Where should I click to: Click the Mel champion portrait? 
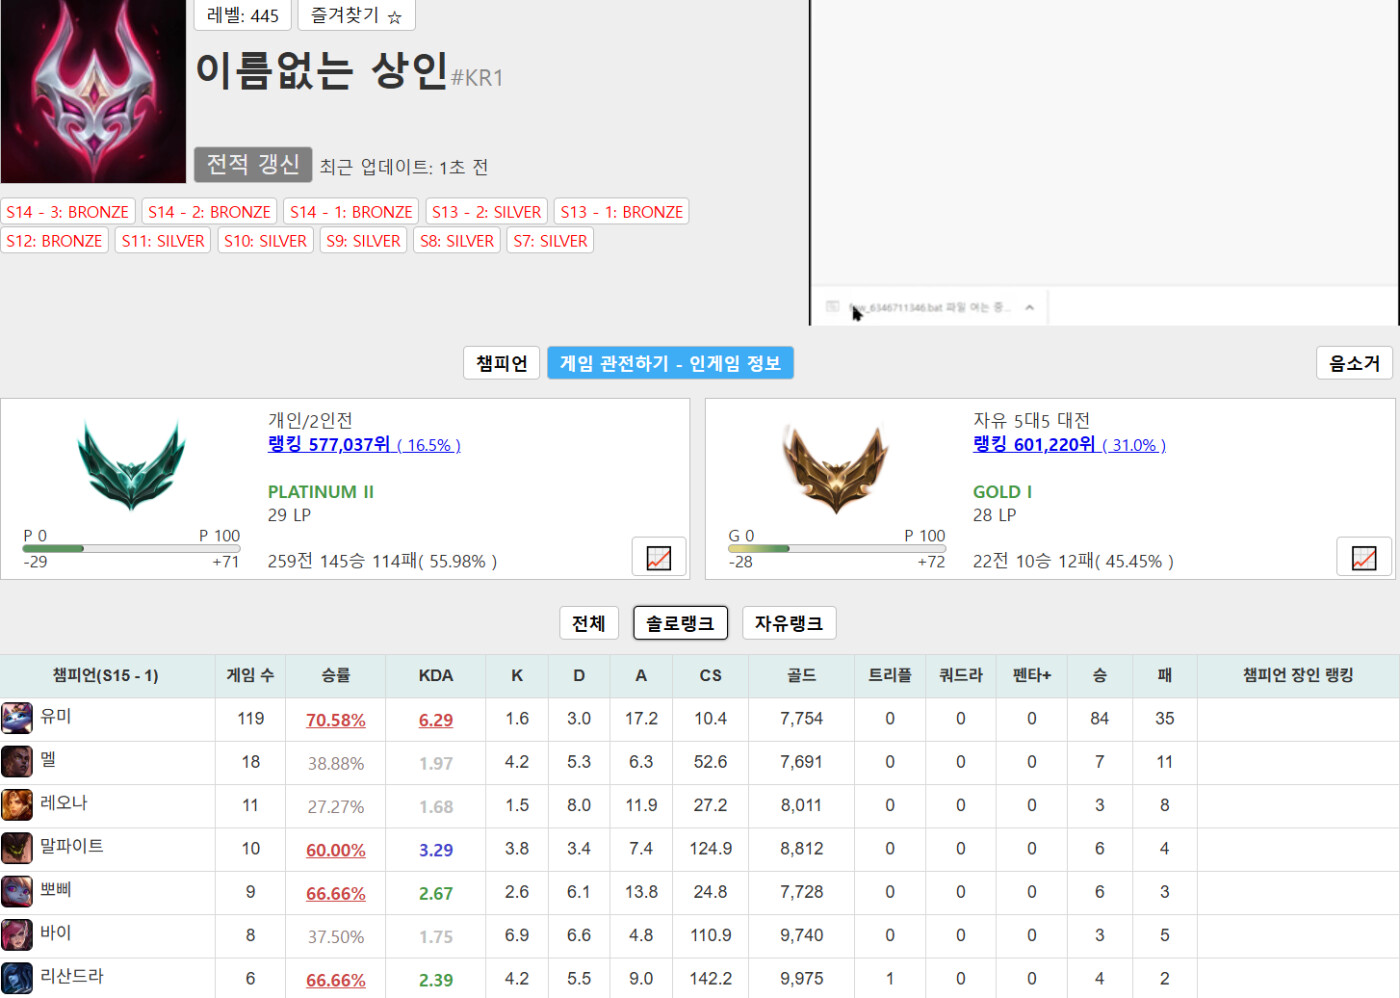point(17,762)
